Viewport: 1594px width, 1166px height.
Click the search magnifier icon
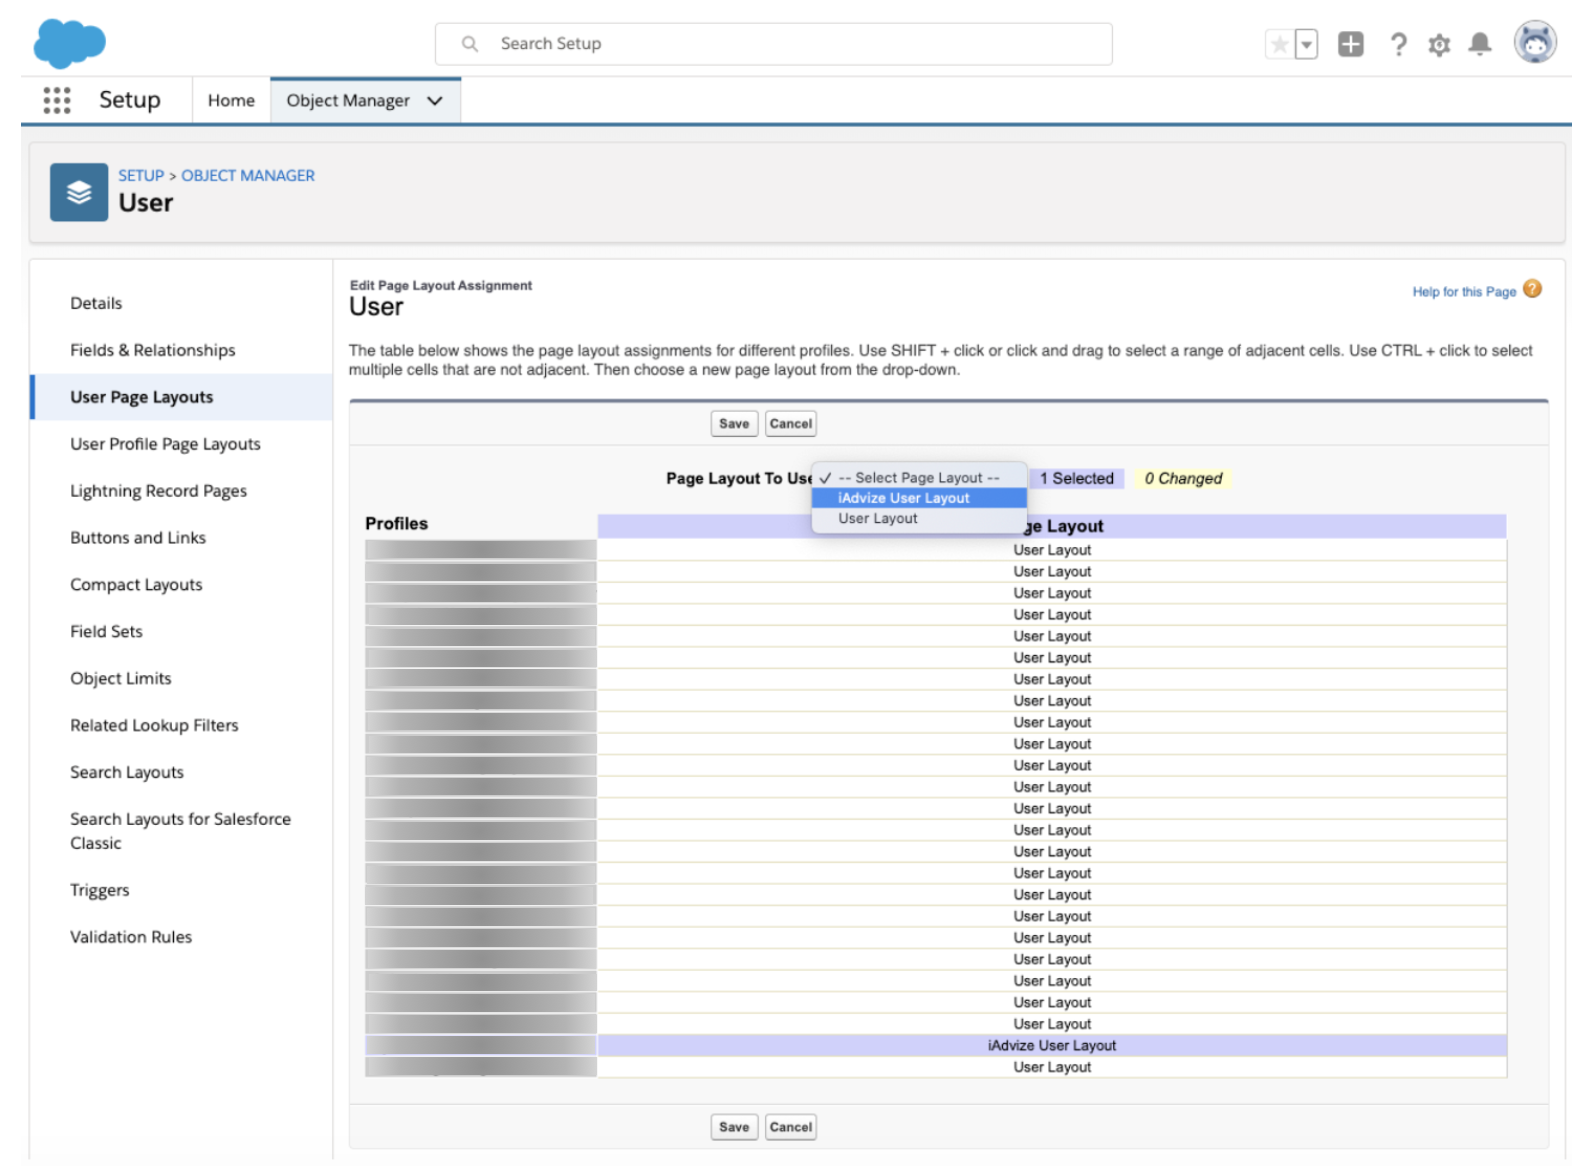[469, 44]
